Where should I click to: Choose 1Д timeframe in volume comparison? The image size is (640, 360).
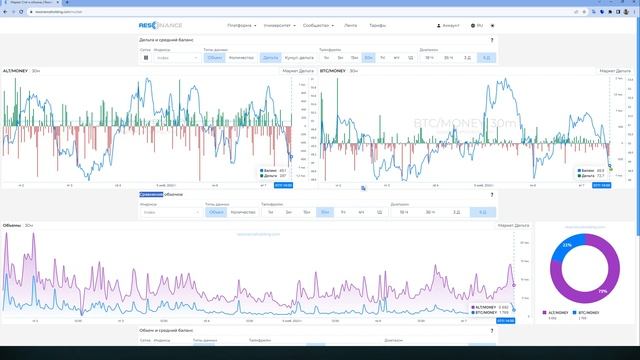point(379,212)
